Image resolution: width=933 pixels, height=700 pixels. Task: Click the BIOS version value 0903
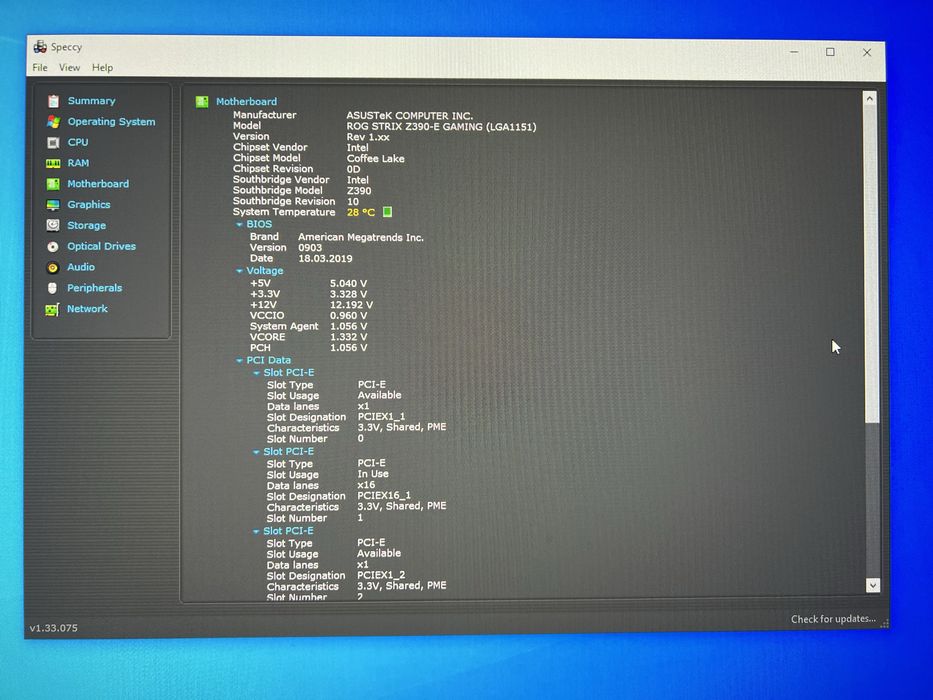tap(310, 247)
